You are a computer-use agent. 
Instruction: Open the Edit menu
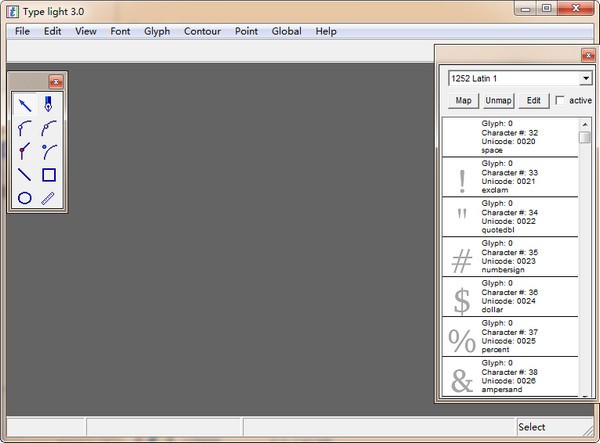(x=52, y=31)
